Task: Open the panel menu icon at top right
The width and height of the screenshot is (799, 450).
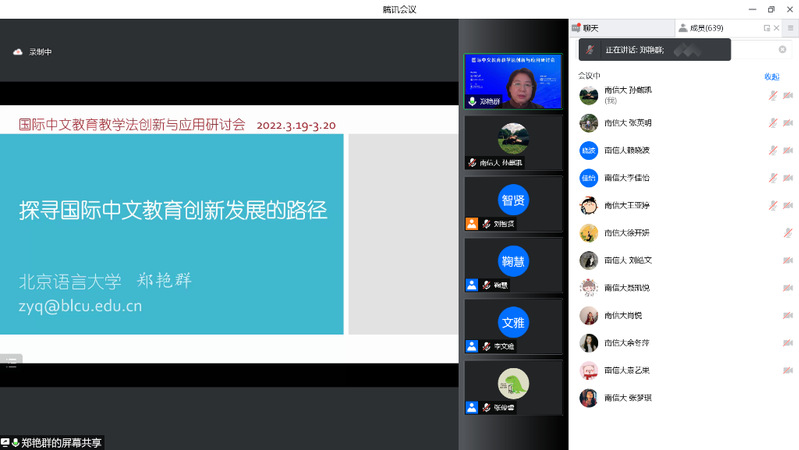Action: point(789,28)
